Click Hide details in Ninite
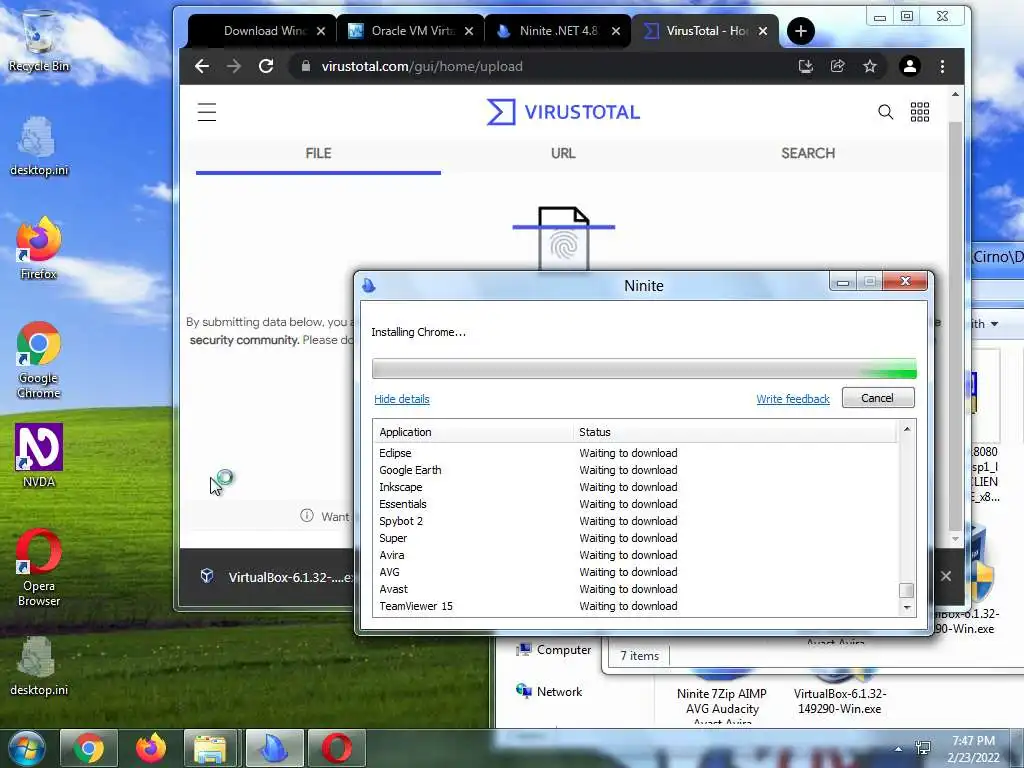 coord(402,399)
